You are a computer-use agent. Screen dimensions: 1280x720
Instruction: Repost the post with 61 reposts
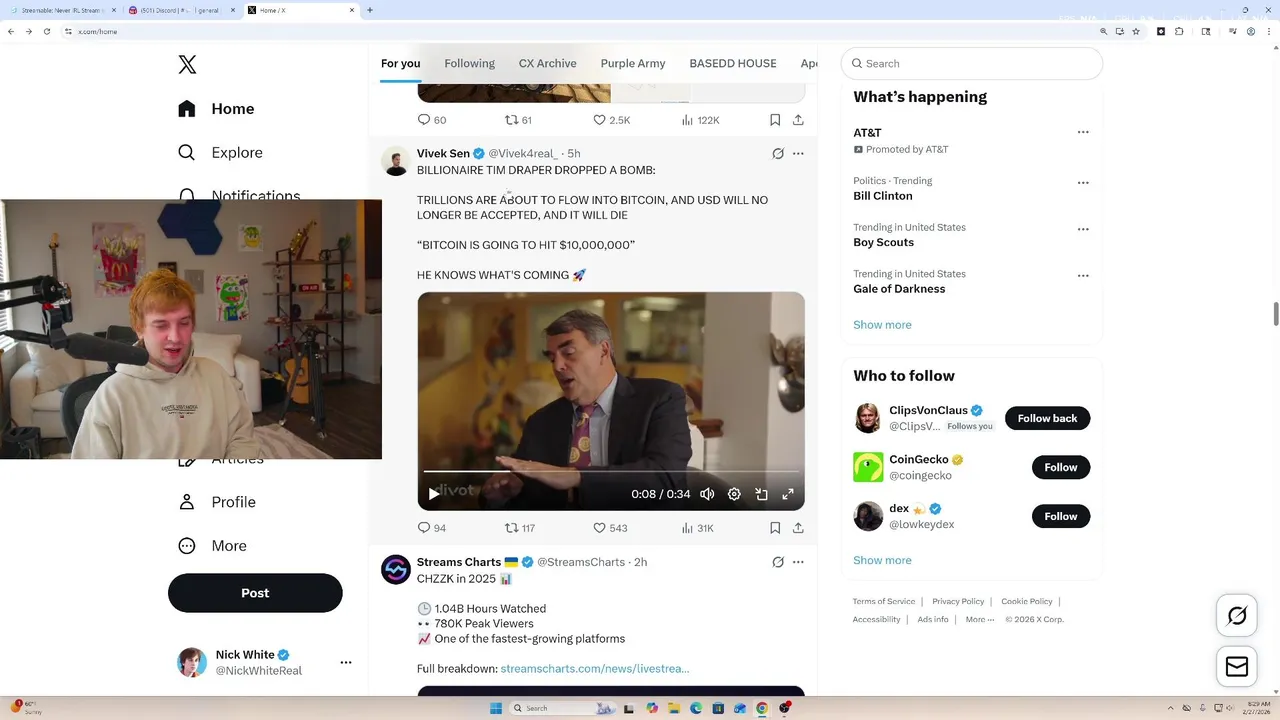coord(512,120)
